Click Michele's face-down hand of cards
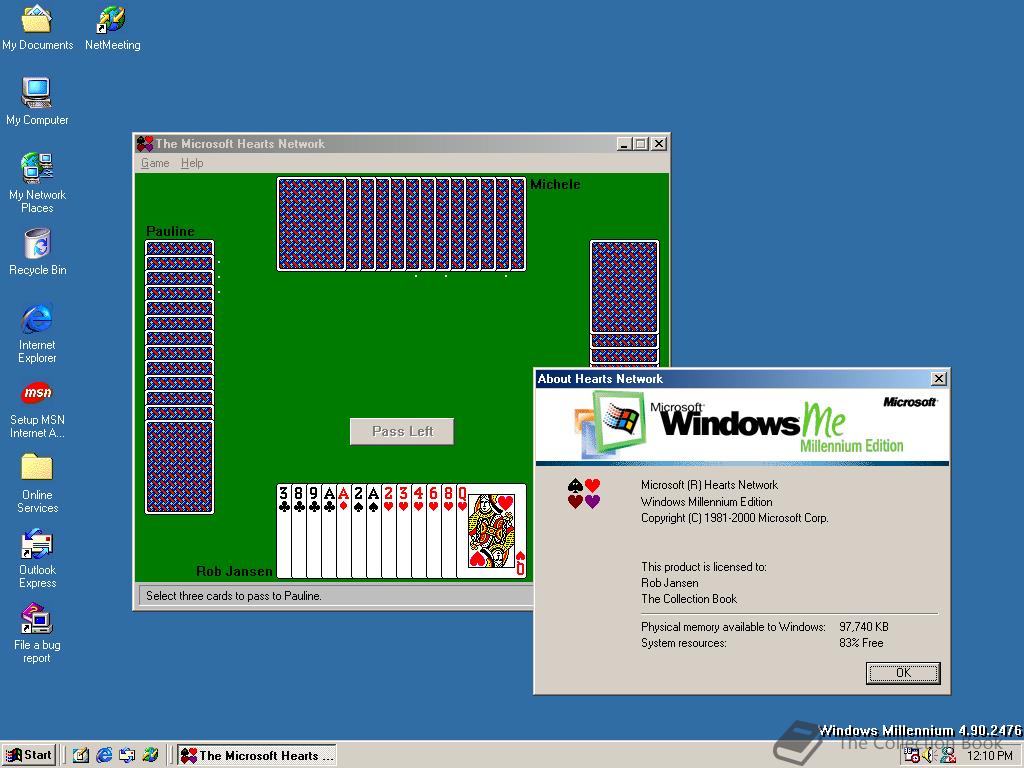 402,224
